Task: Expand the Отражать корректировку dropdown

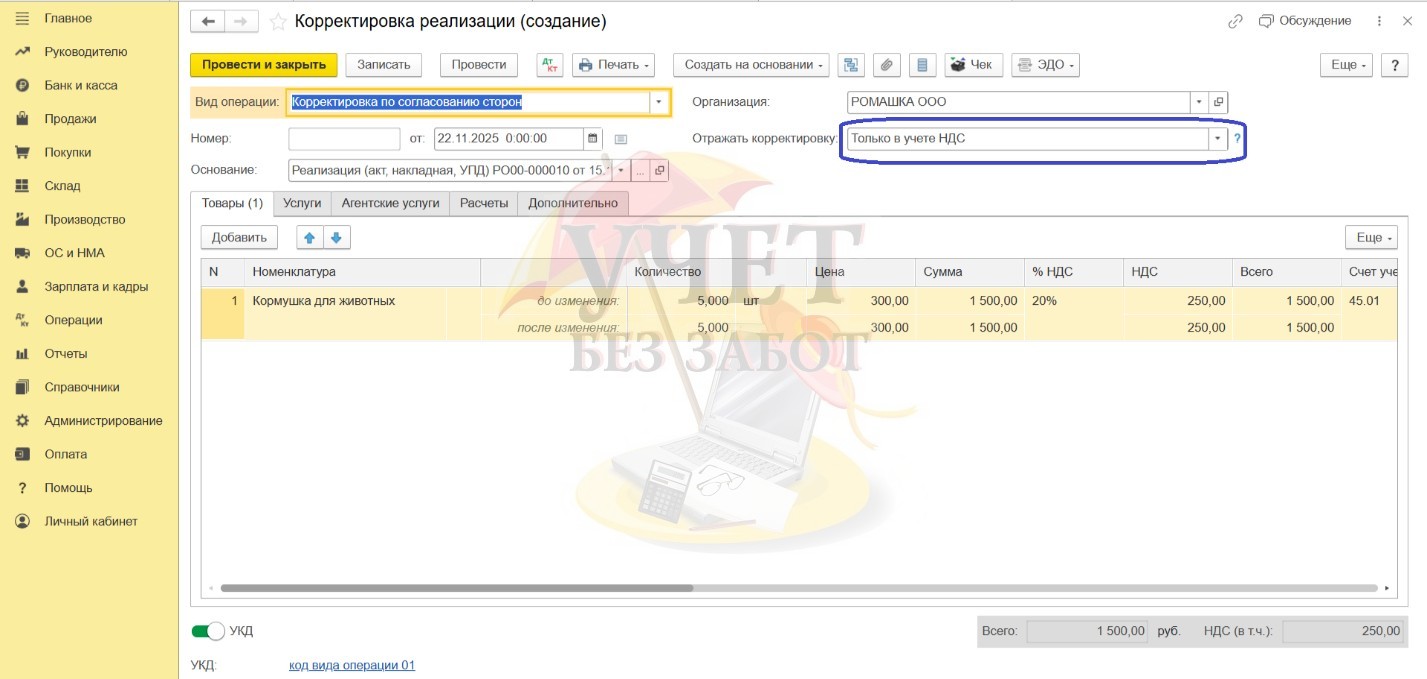Action: coord(1217,140)
